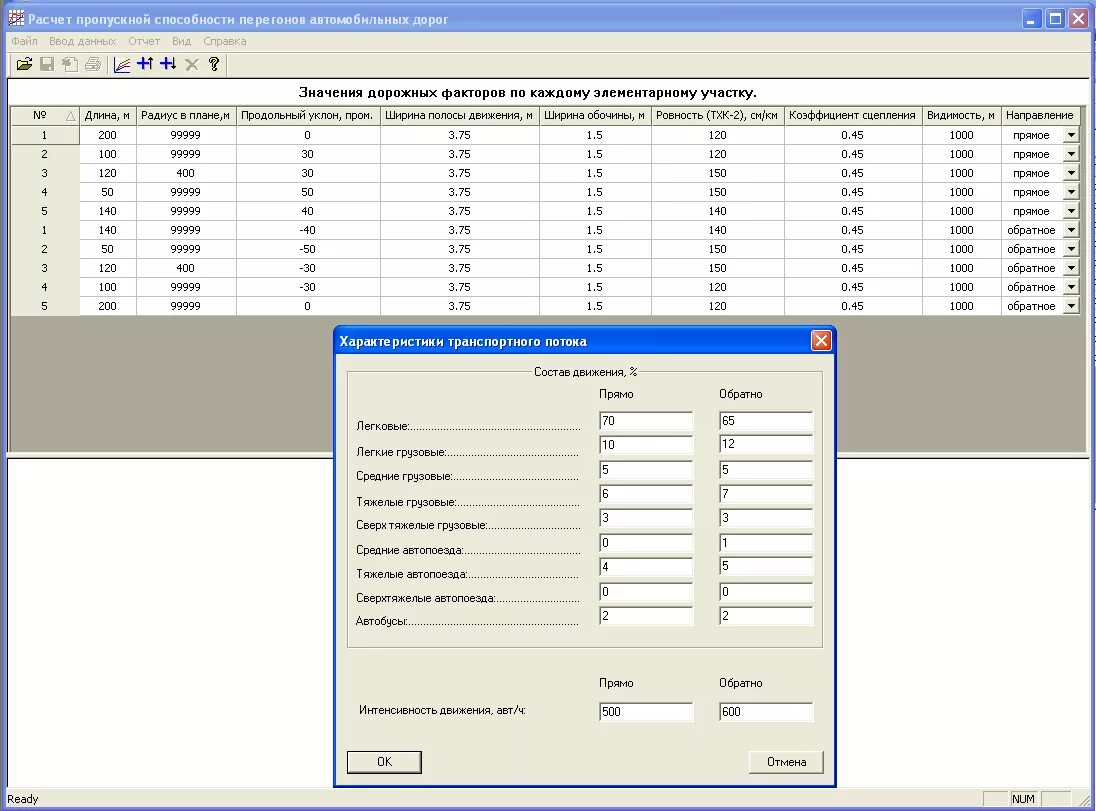Screen dimensions: 1096x811
Task: Click the application icon in title bar
Action: point(16,18)
